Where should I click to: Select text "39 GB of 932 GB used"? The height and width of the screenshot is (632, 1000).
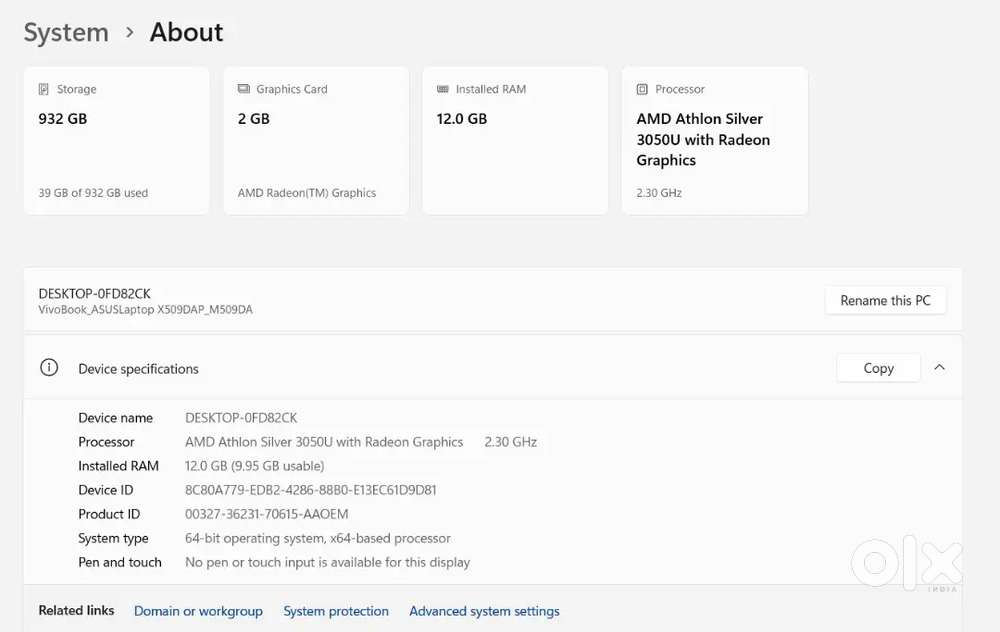93,193
